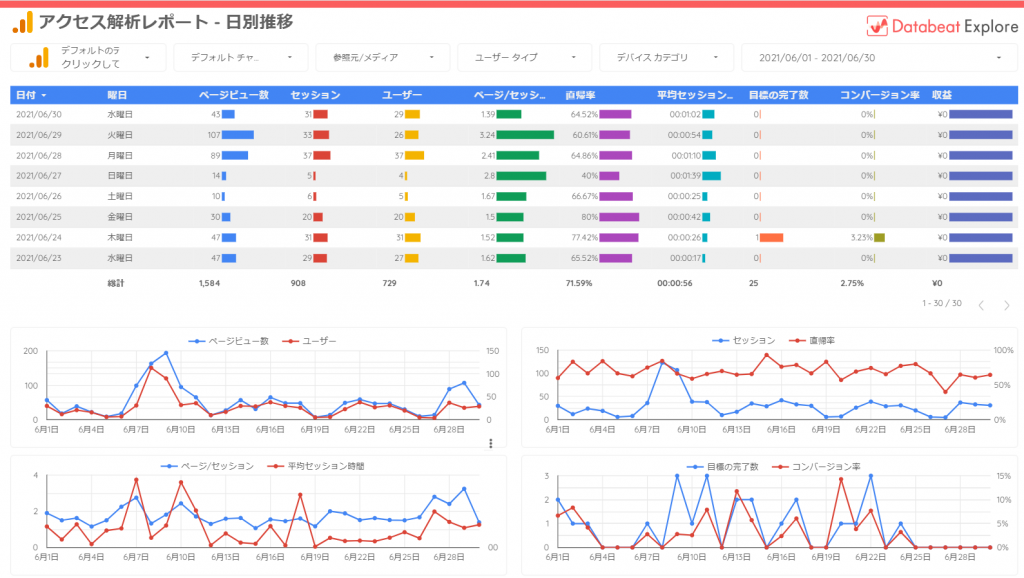Sort the table by 曜日 column header

click(117, 95)
